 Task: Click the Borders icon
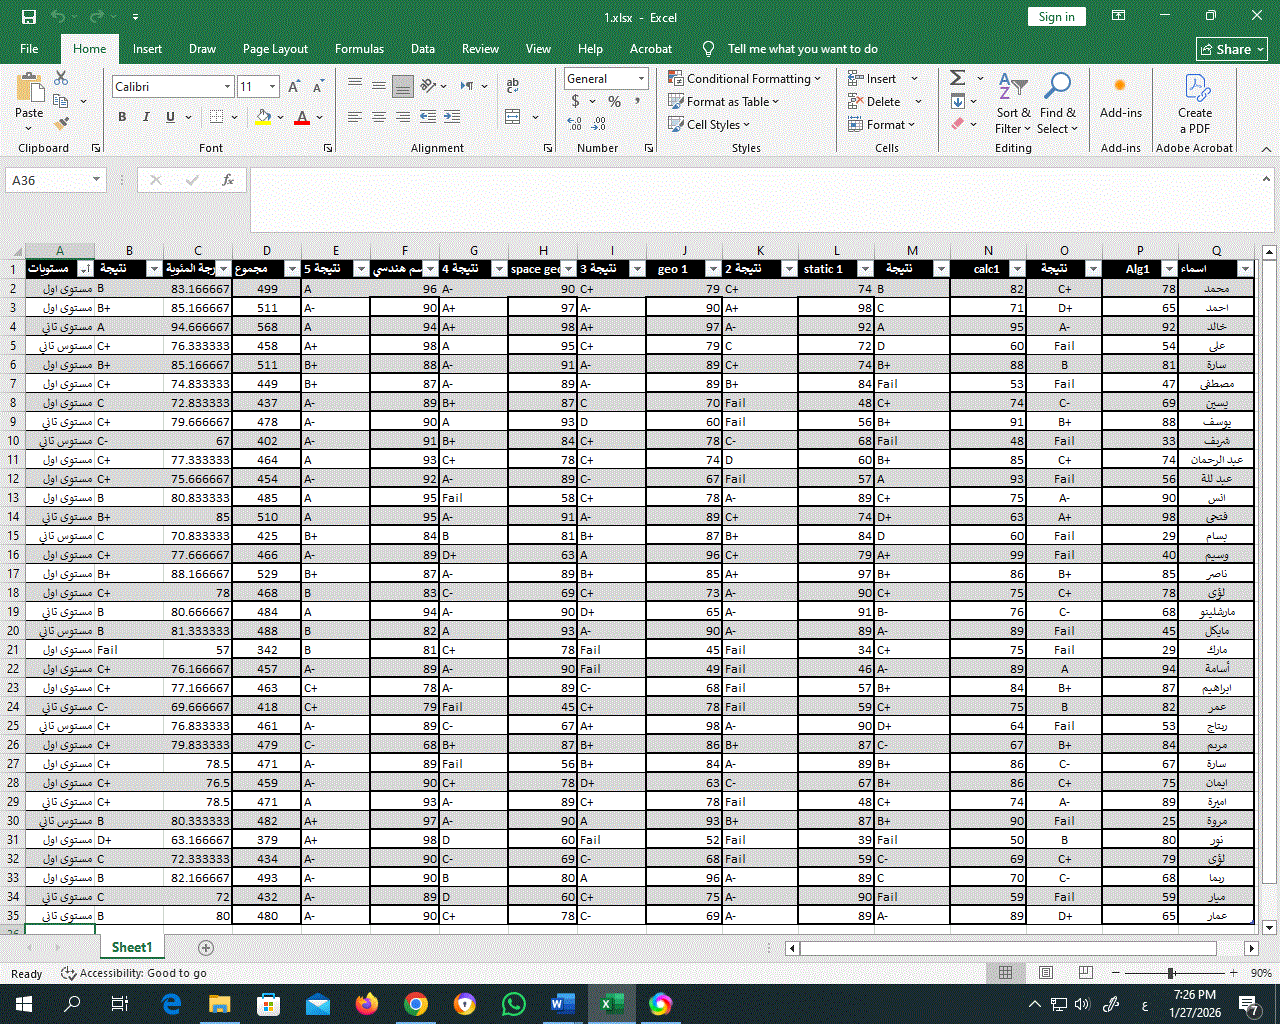click(217, 117)
